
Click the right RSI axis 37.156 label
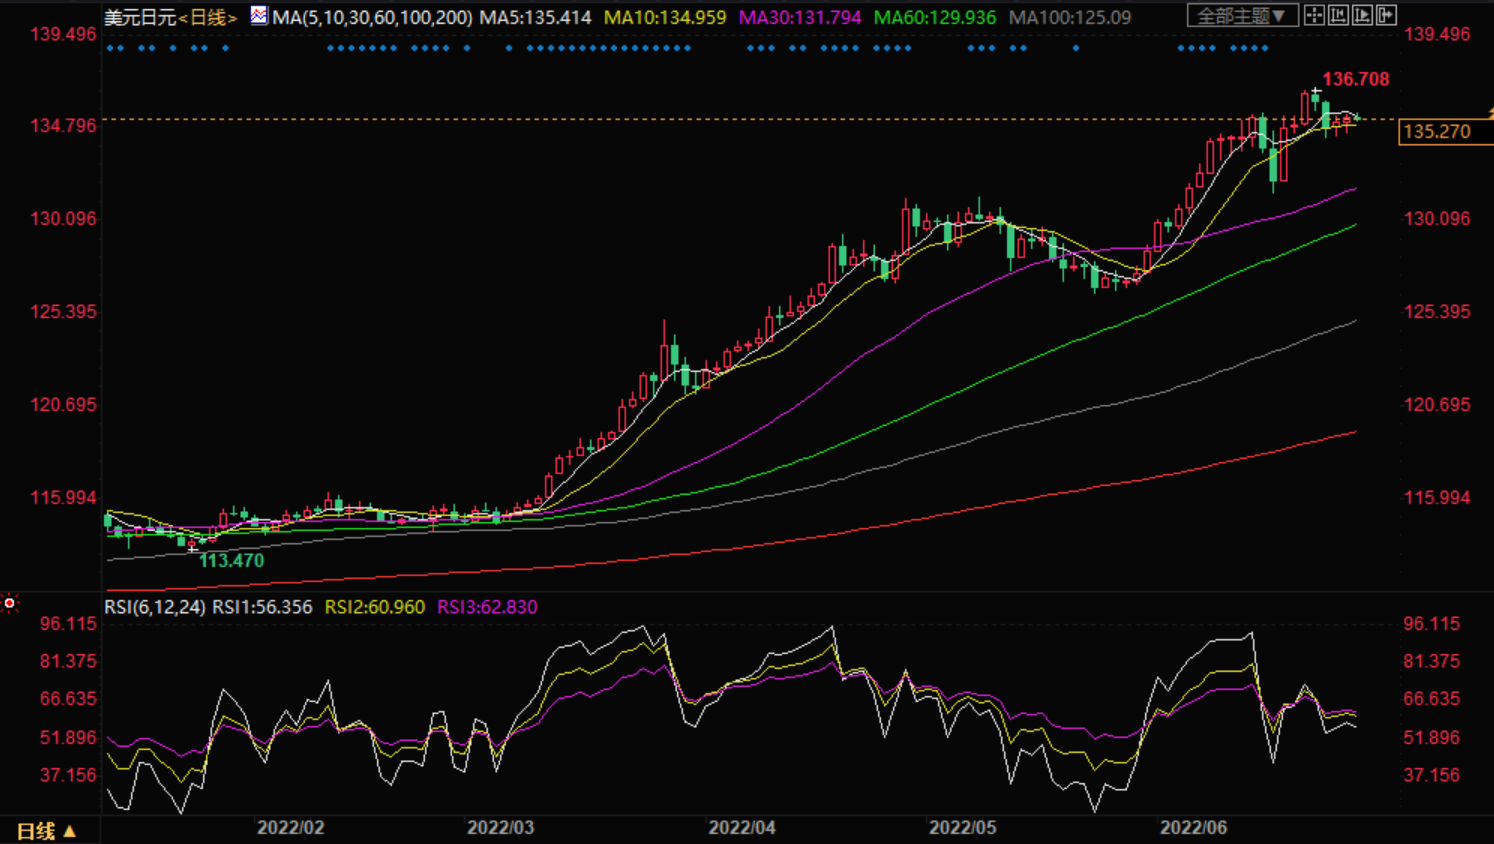1432,775
